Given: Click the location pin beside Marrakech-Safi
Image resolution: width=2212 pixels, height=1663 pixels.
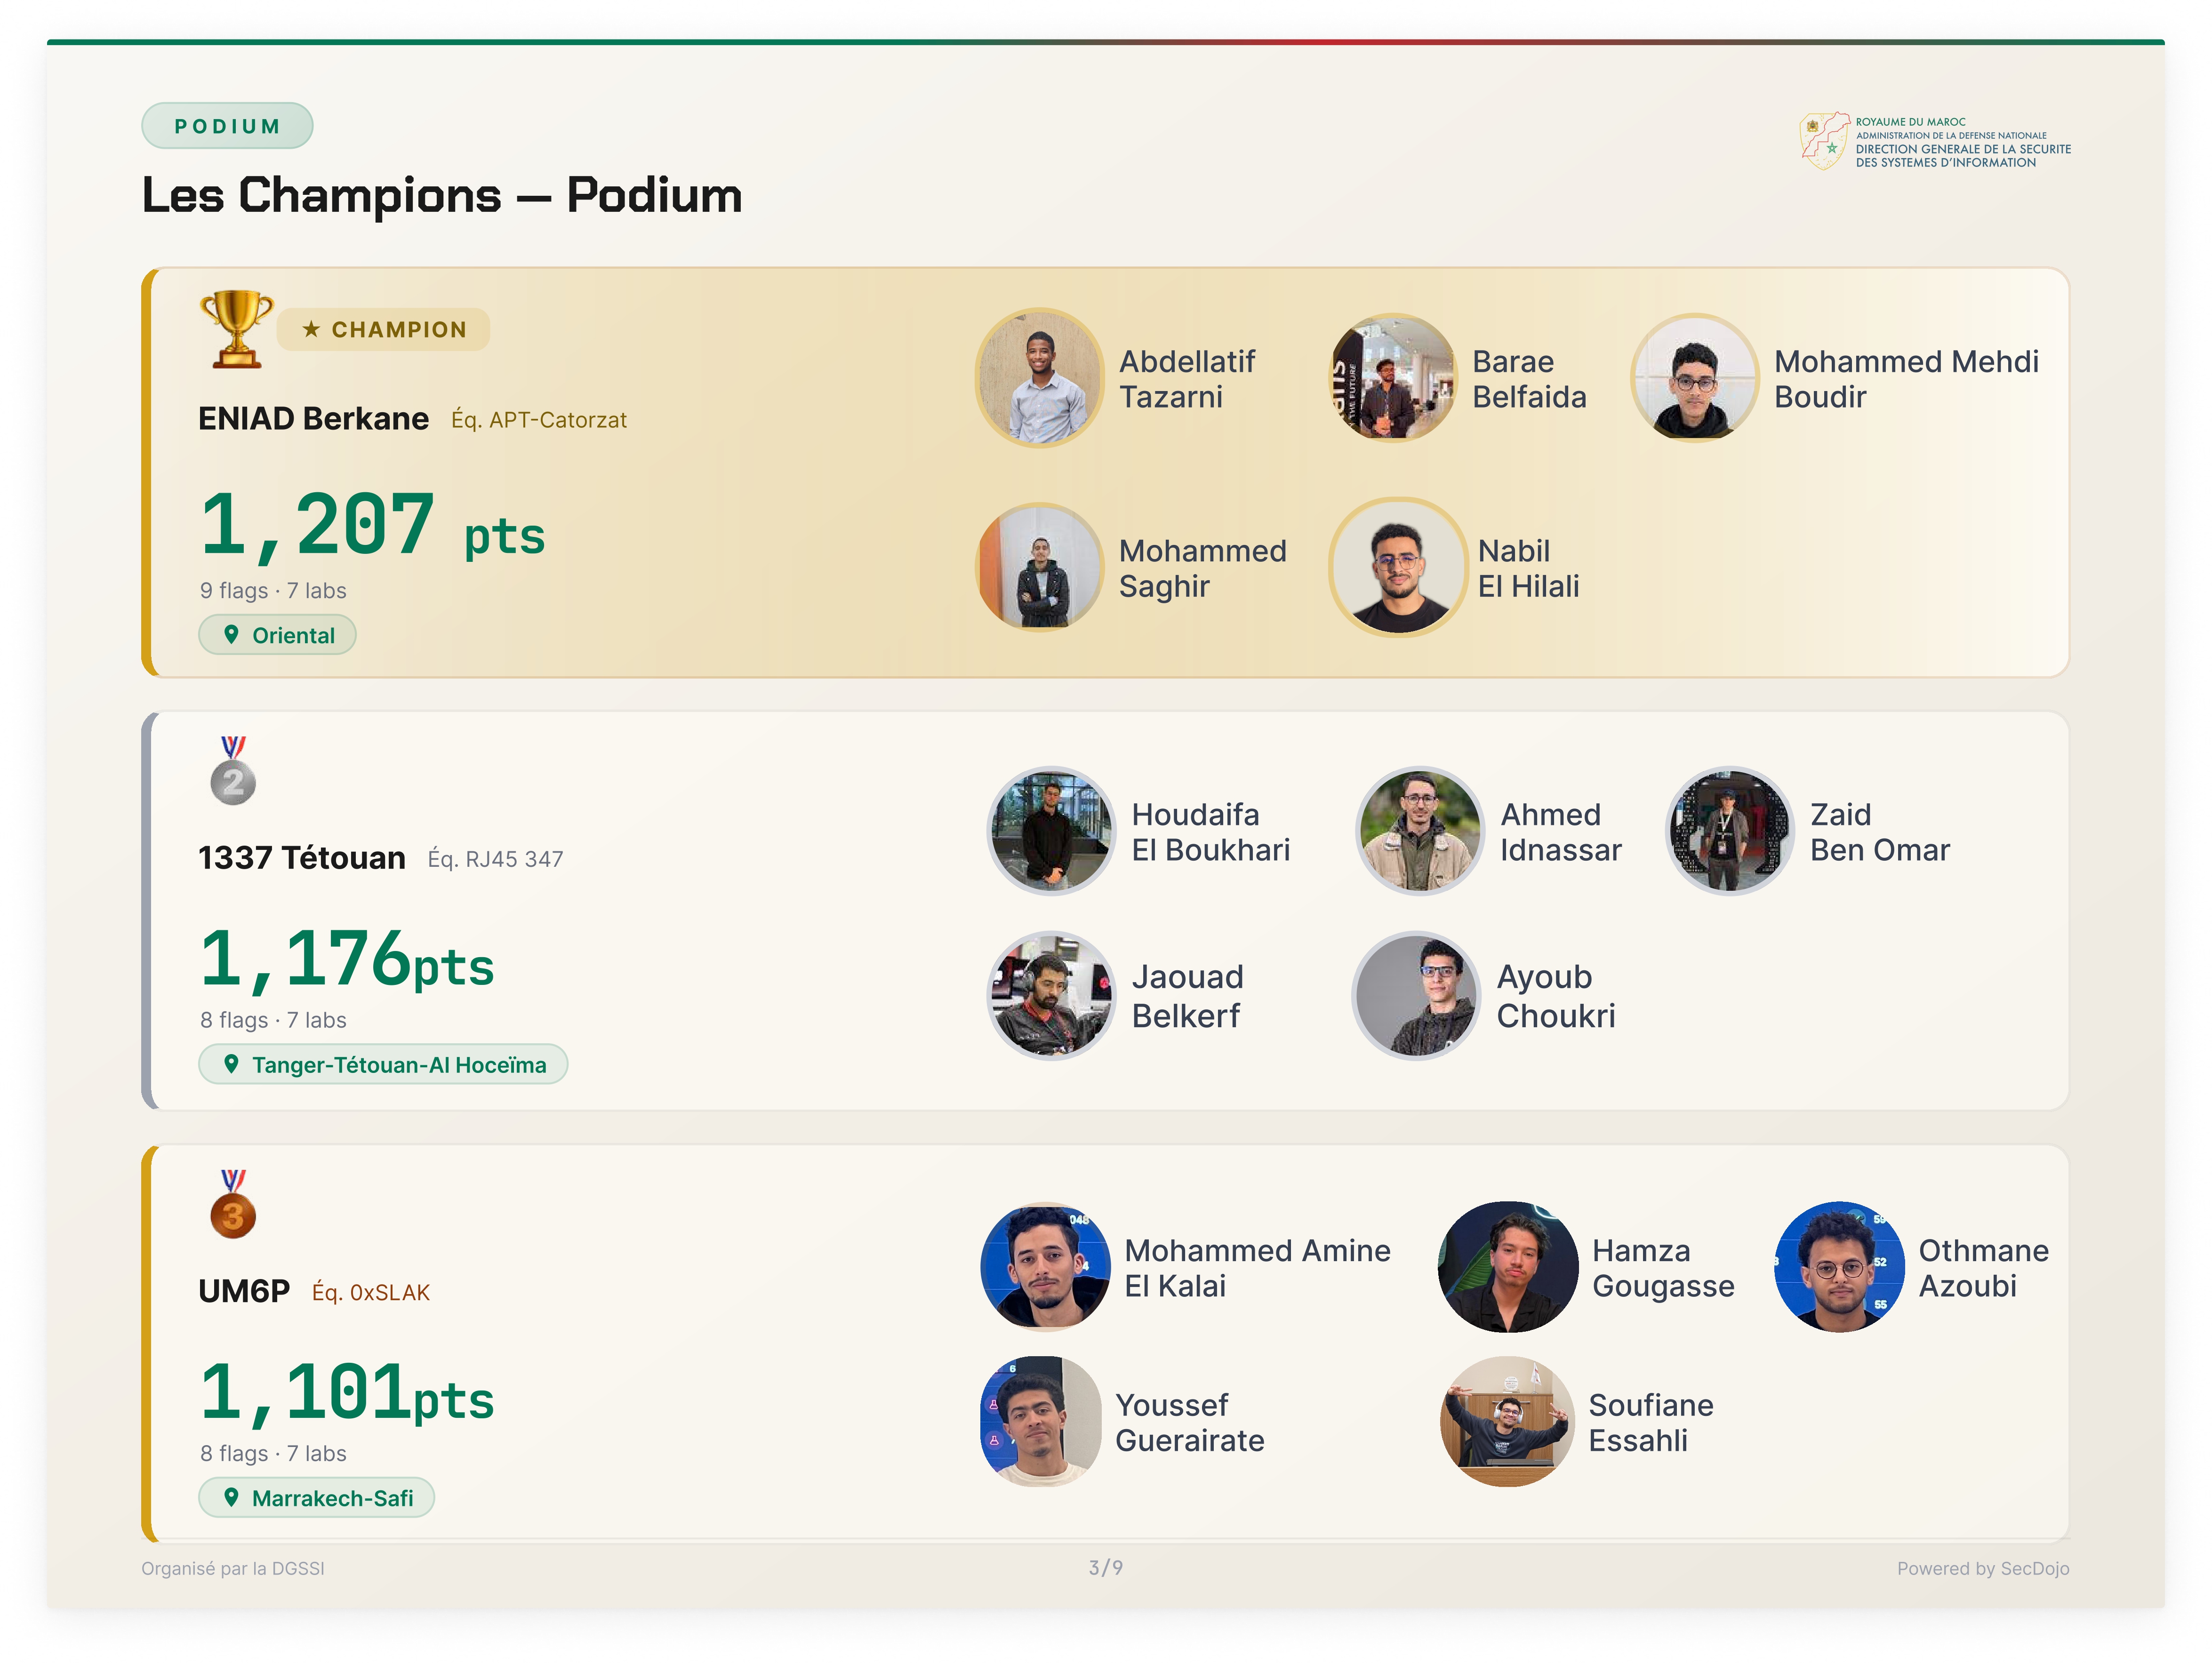Looking at the screenshot, I should (x=231, y=1497).
